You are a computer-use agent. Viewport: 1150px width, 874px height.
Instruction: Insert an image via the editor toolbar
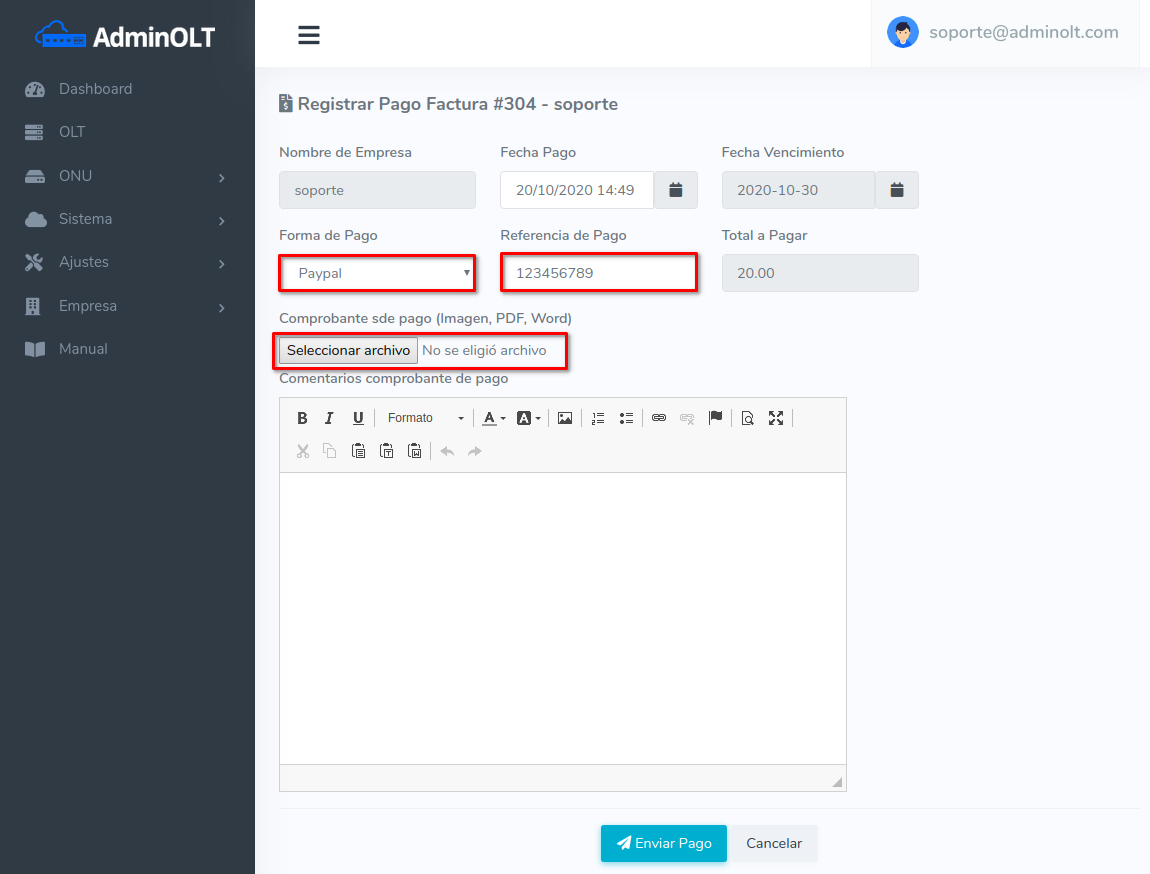tap(565, 418)
